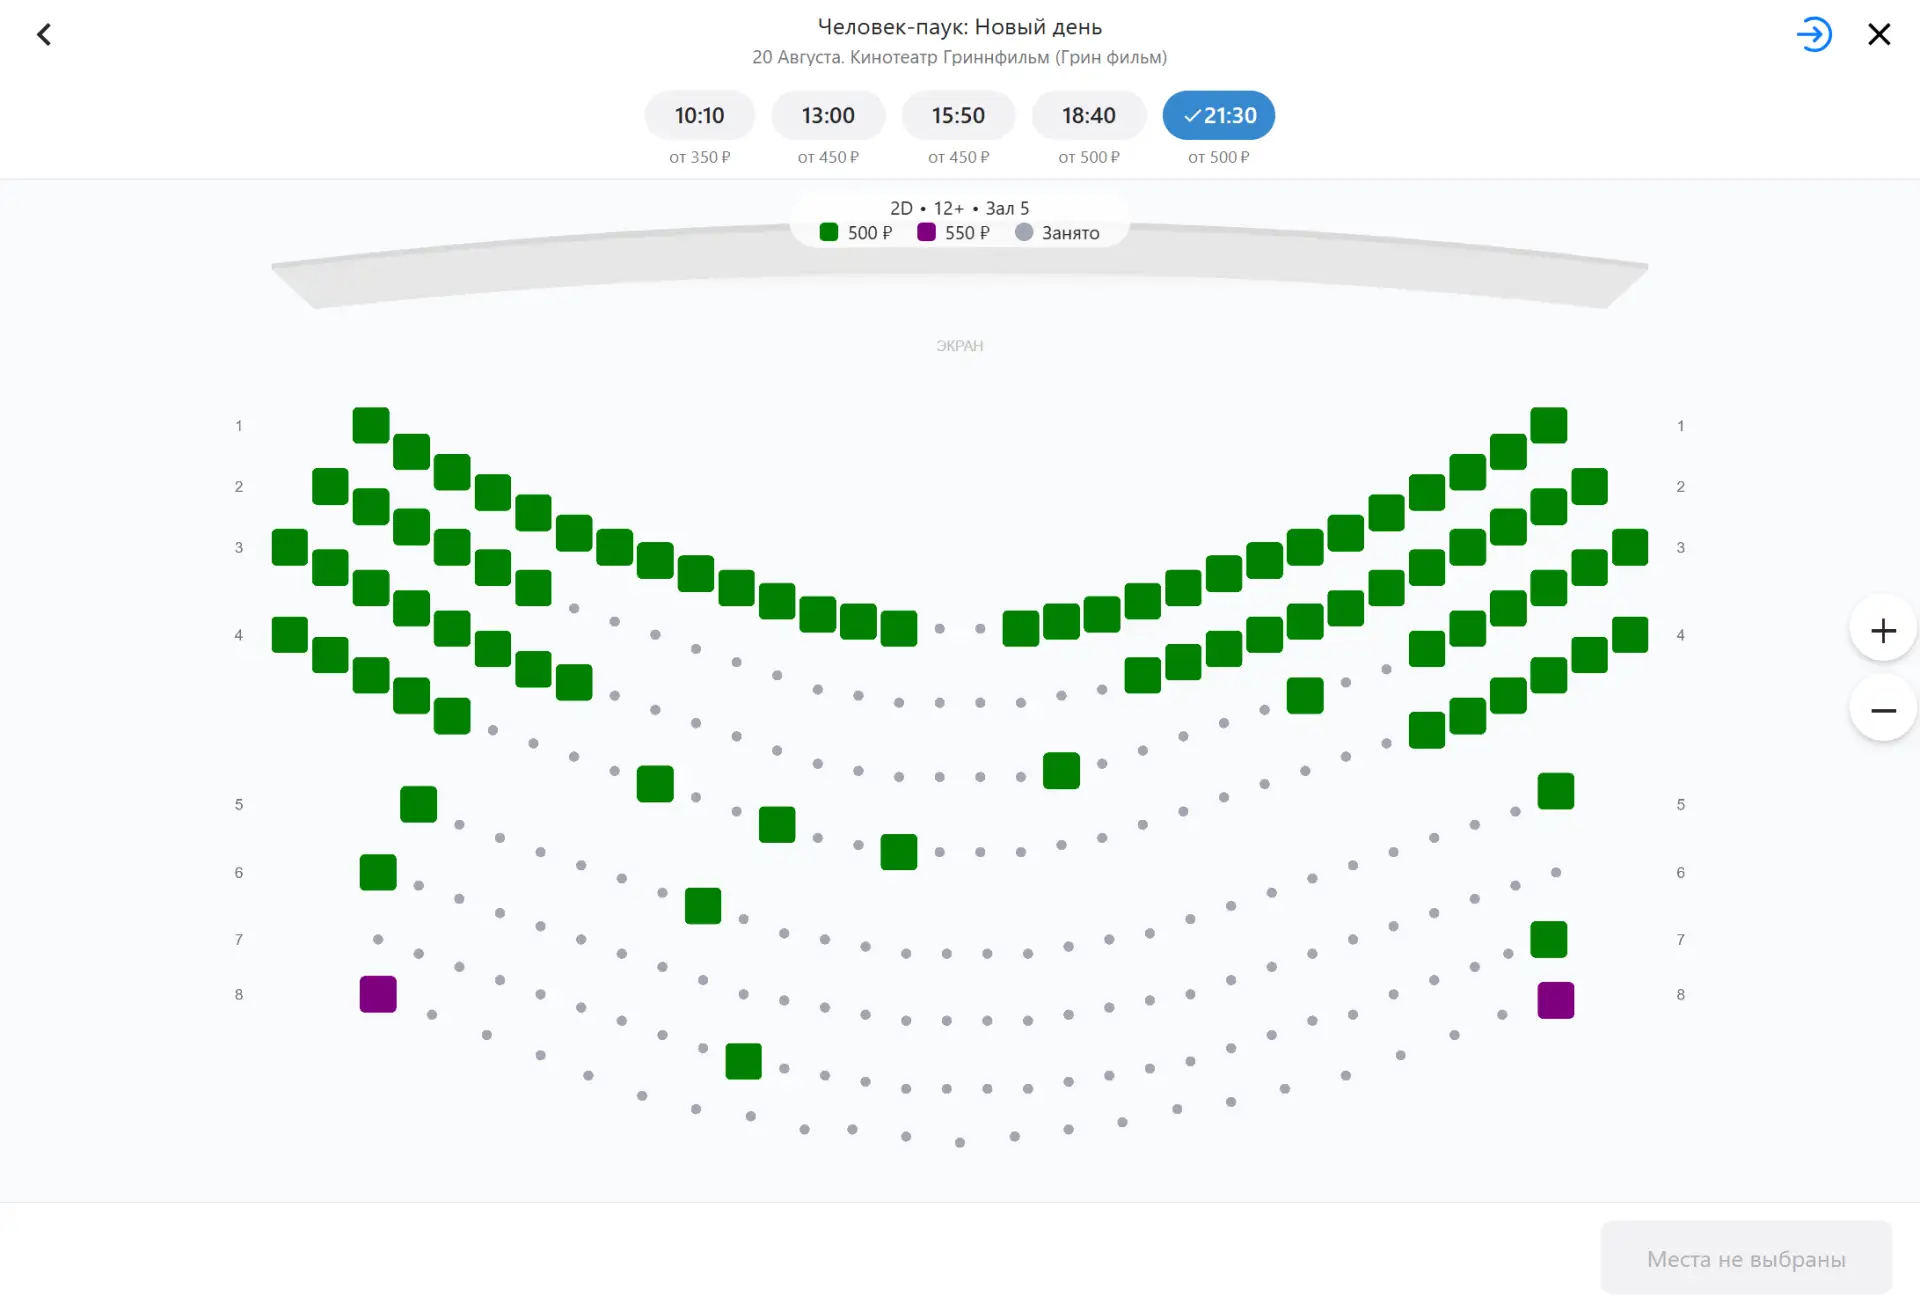The height and width of the screenshot is (1303, 1920).
Task: Click the 'Места не выбраны' button
Action: (x=1746, y=1258)
